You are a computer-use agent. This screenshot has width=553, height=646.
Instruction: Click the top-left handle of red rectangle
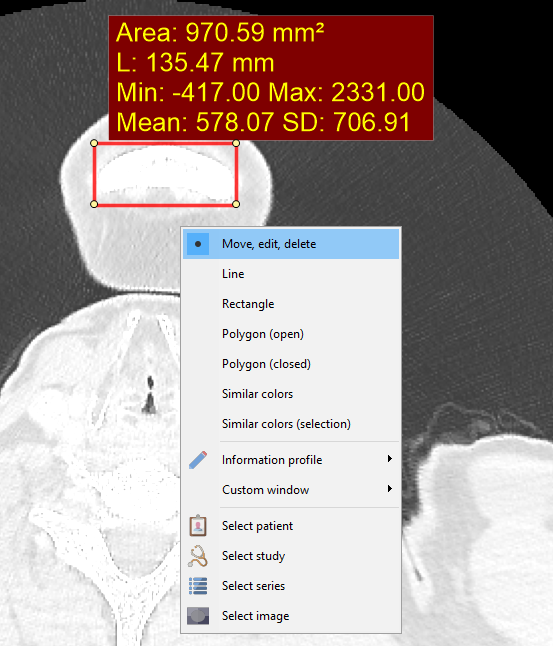tap(94, 143)
